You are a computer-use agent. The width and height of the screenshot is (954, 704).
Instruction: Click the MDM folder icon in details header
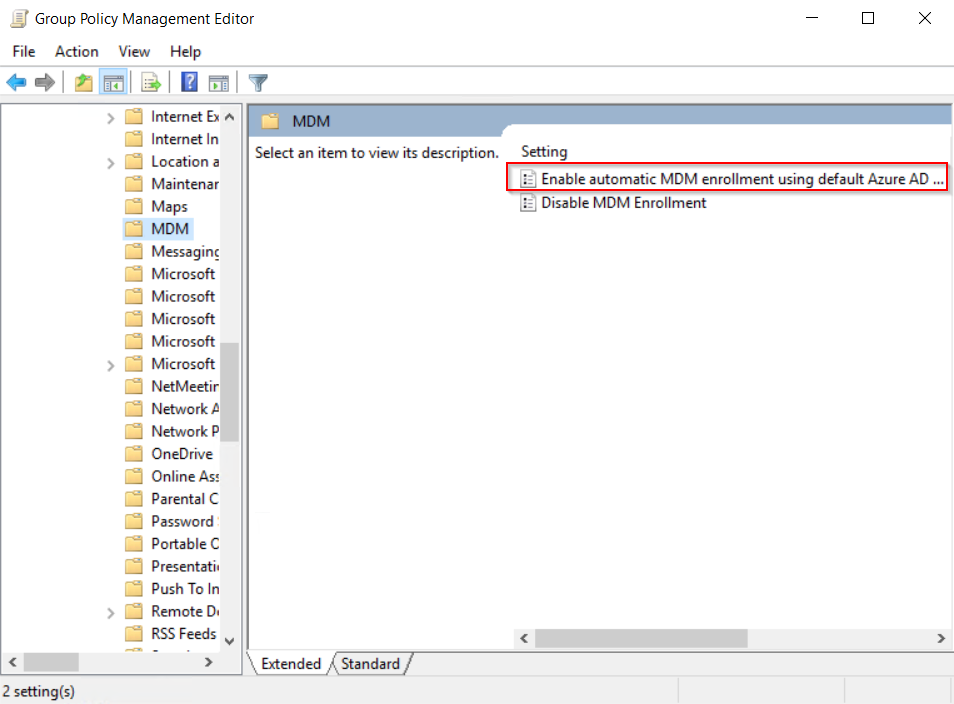click(270, 122)
